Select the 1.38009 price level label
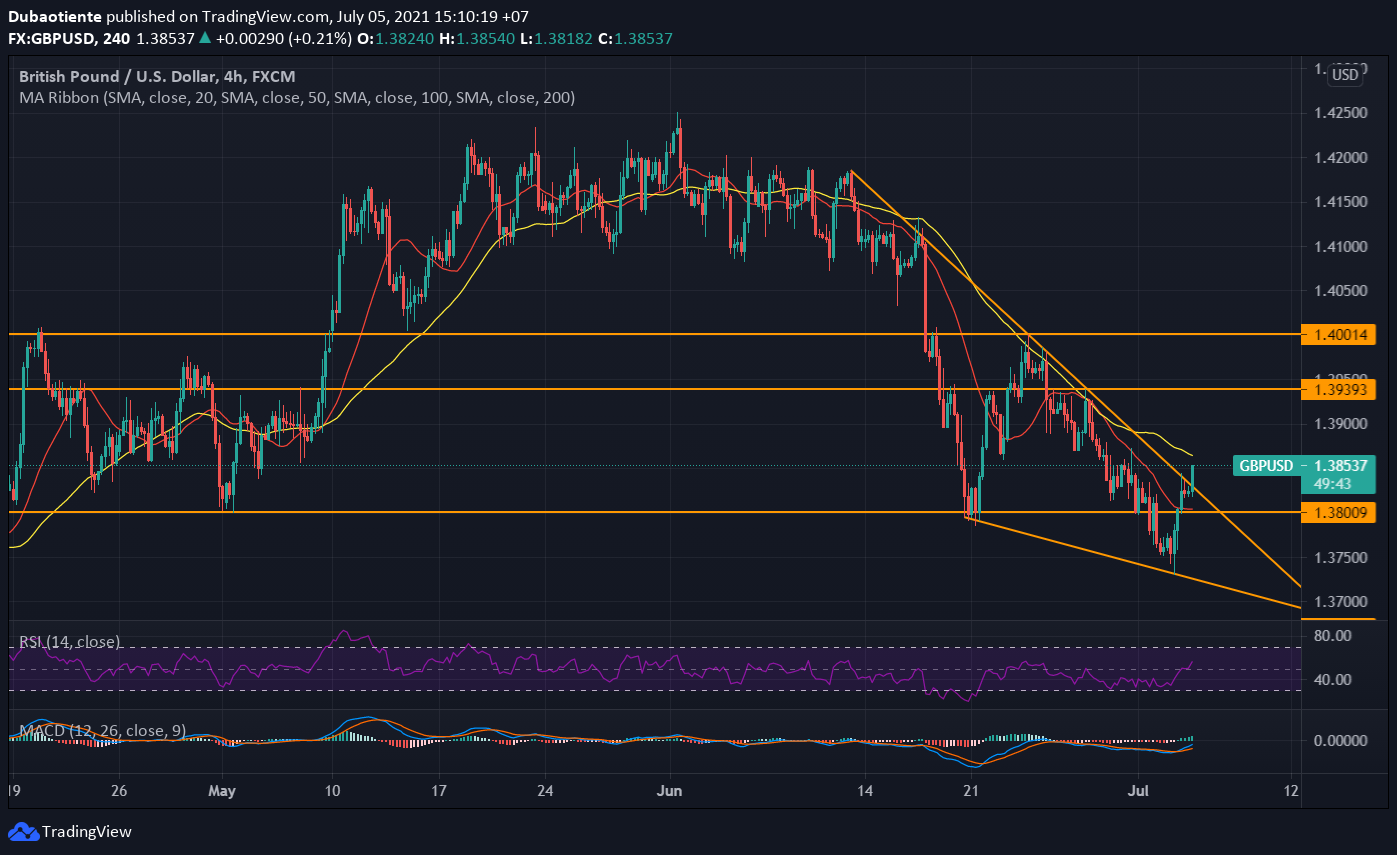The height and width of the screenshot is (855, 1397). click(x=1338, y=512)
